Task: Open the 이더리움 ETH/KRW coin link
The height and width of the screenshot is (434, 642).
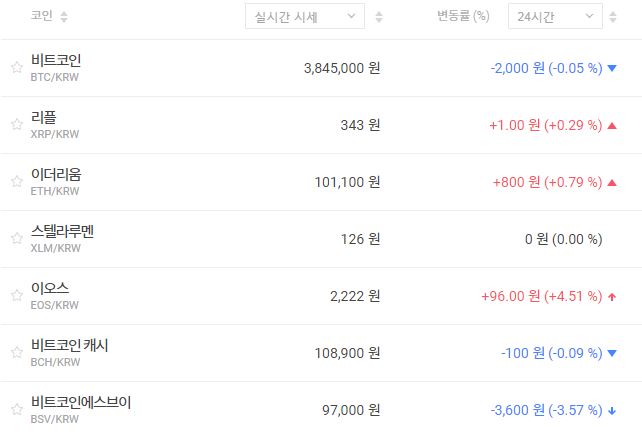Action: coord(56,175)
